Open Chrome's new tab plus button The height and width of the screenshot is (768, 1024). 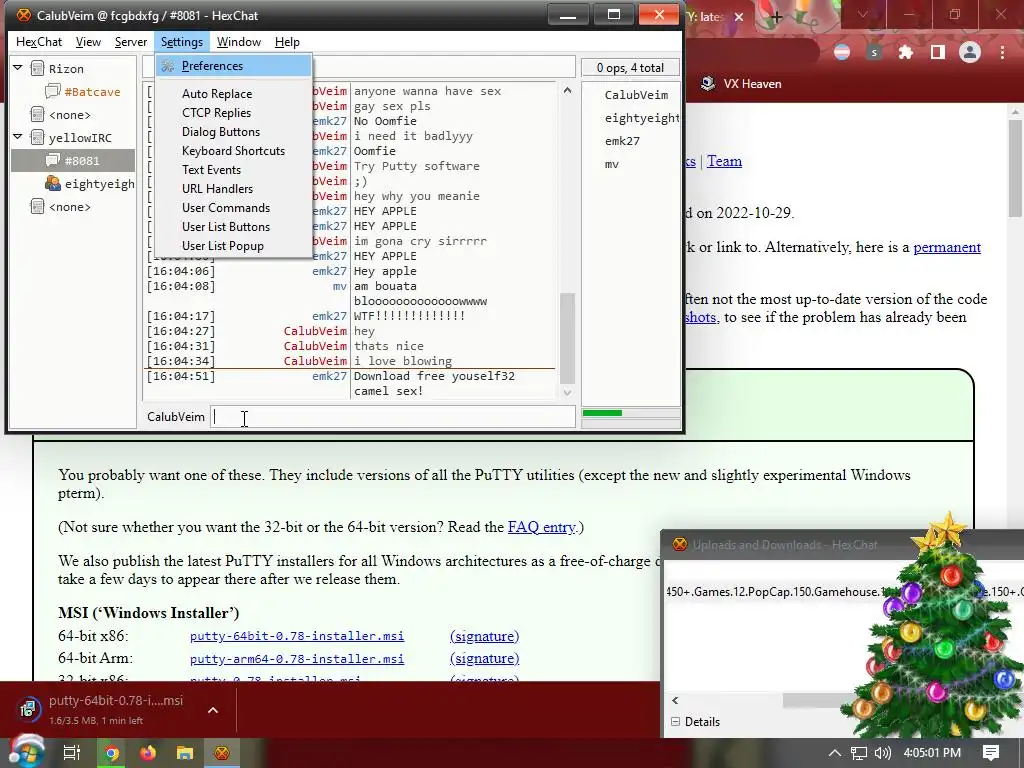(x=776, y=17)
